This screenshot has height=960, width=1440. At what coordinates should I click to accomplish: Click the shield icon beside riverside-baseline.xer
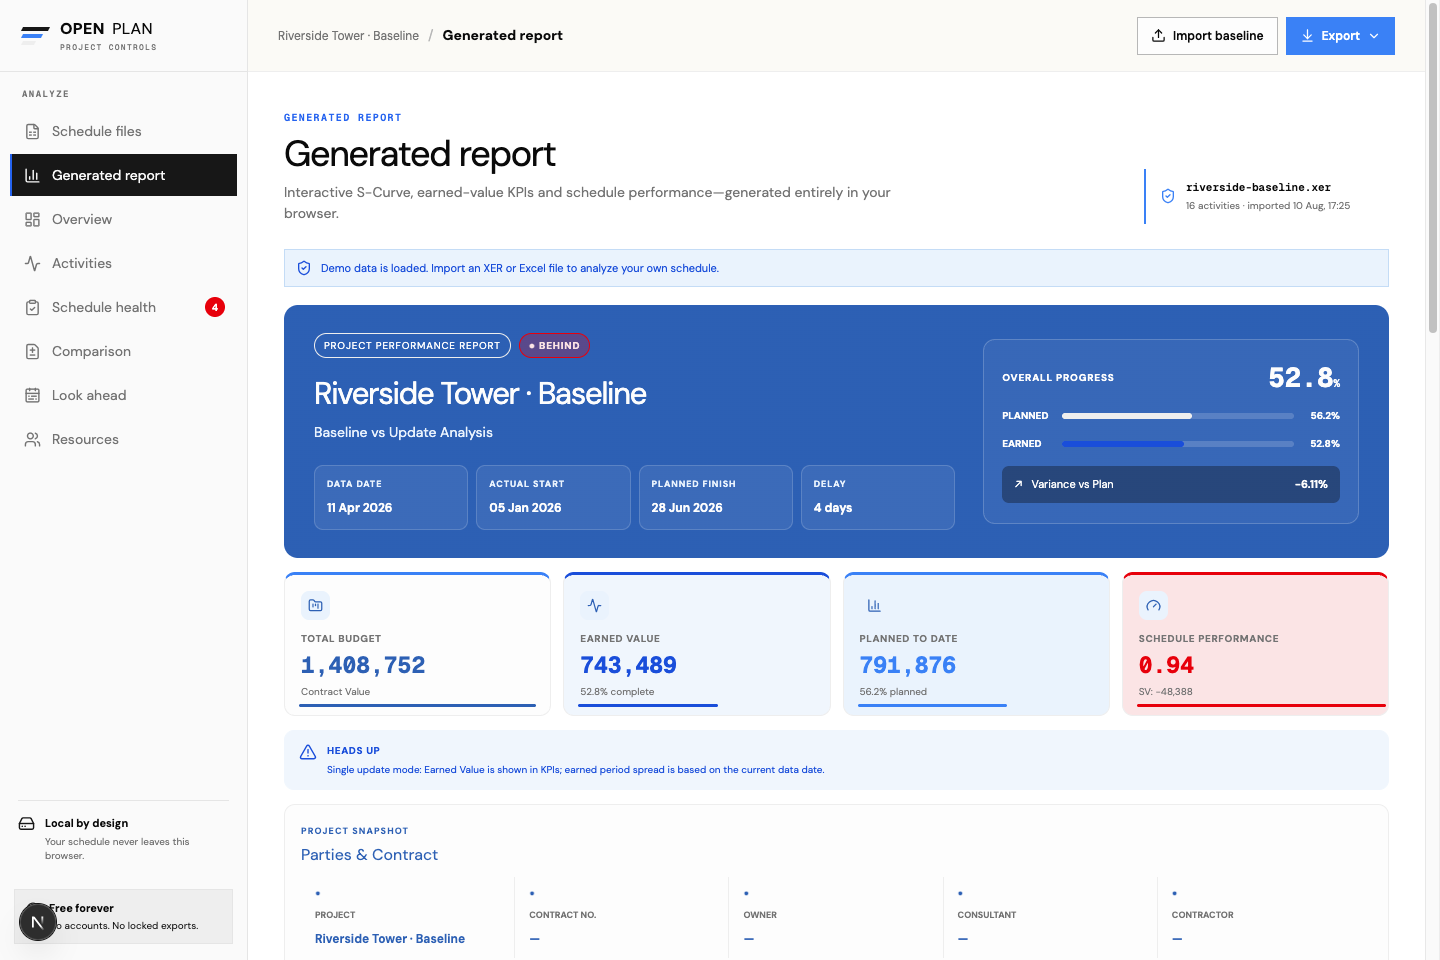(1168, 196)
